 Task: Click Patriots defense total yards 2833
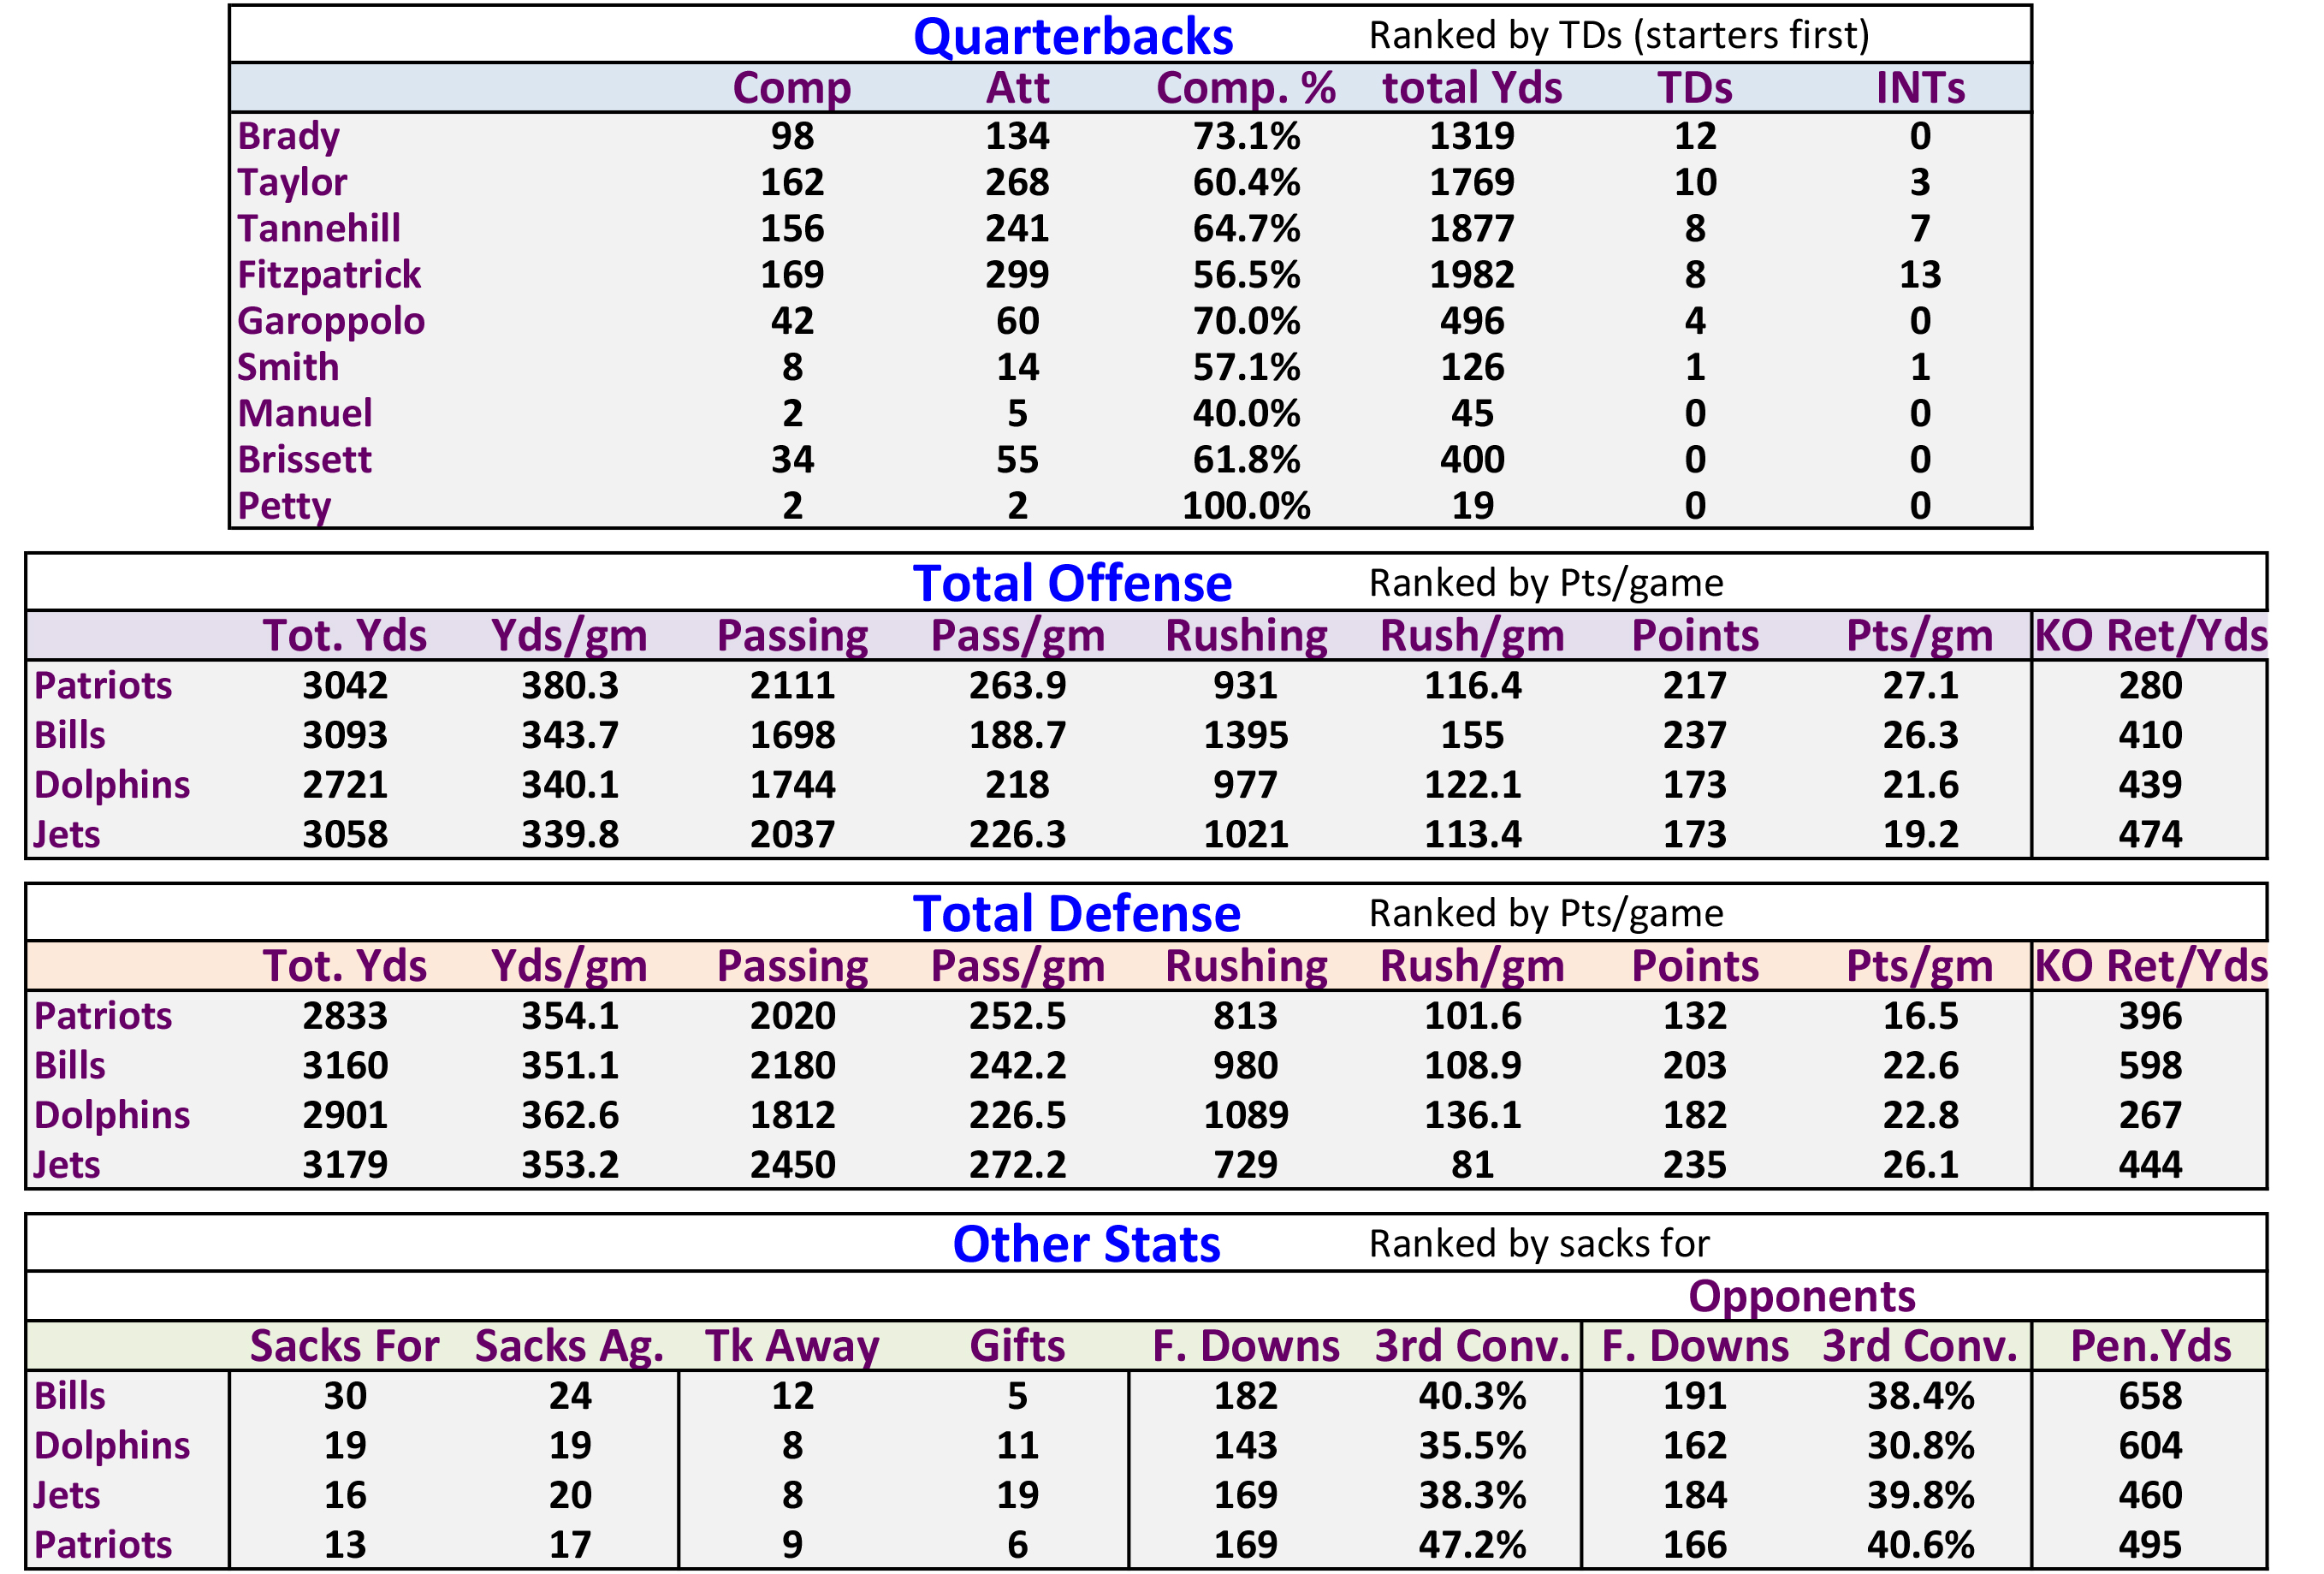coord(345,1015)
